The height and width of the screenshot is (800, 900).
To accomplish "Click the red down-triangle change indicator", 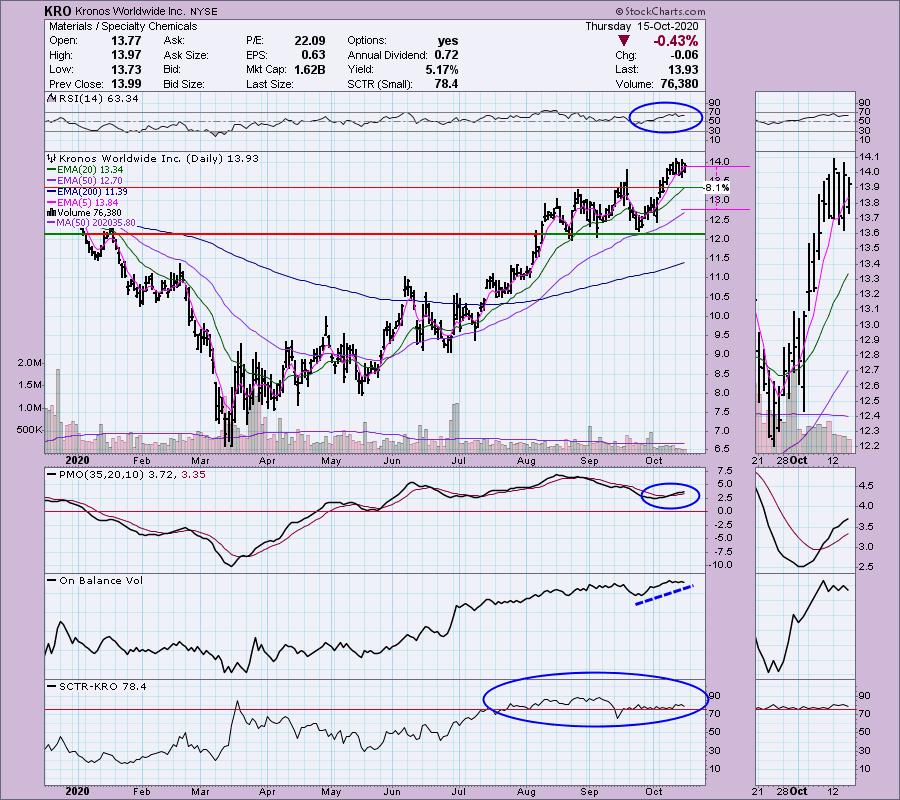I will [623, 41].
